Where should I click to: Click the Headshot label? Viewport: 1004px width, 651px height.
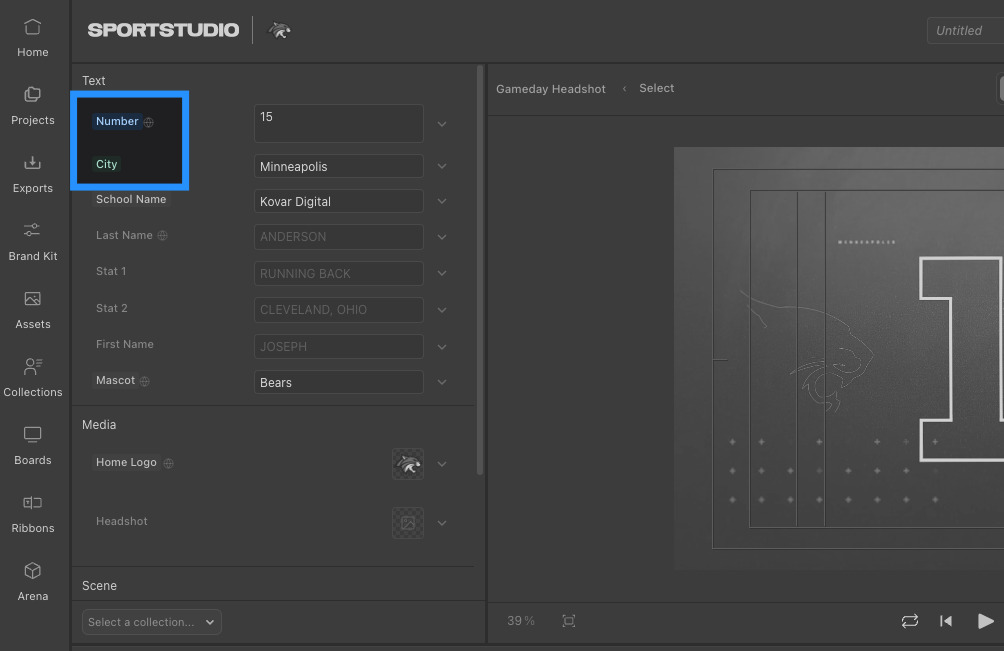tap(122, 521)
